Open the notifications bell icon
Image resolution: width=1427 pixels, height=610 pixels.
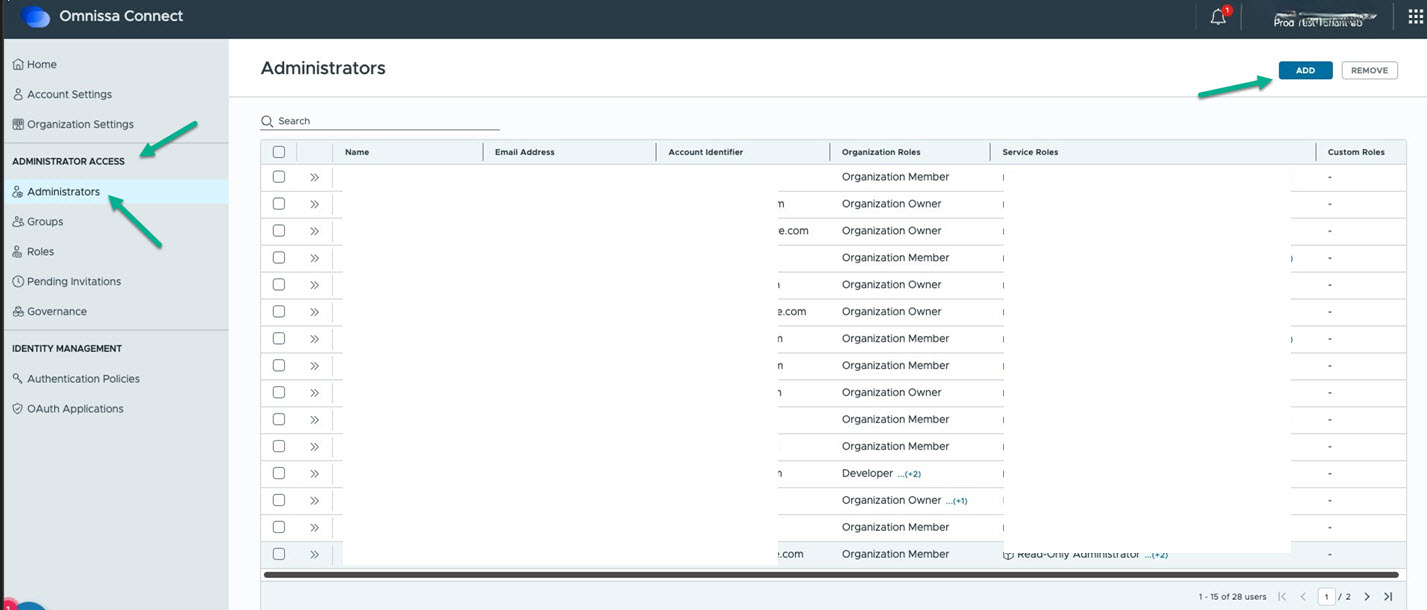click(x=1218, y=17)
